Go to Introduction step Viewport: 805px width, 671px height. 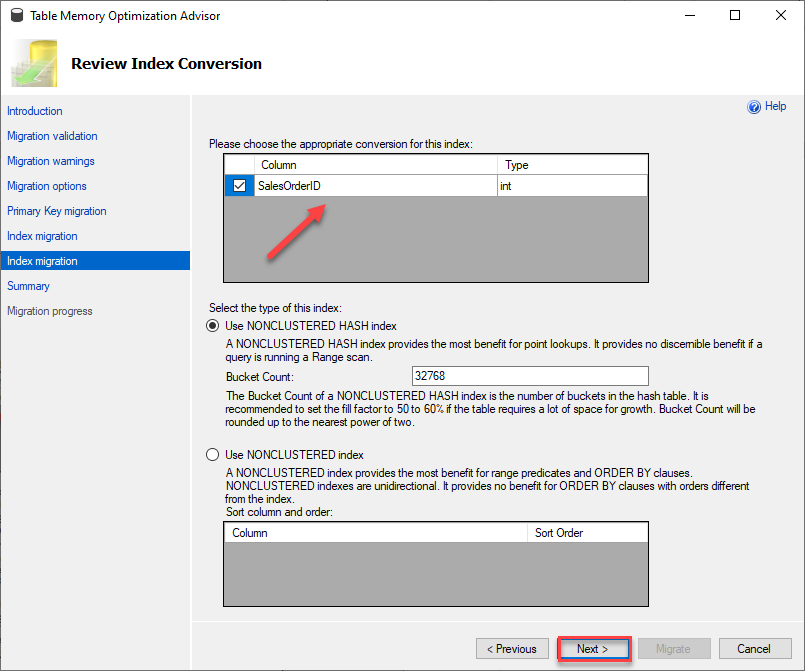click(35, 111)
